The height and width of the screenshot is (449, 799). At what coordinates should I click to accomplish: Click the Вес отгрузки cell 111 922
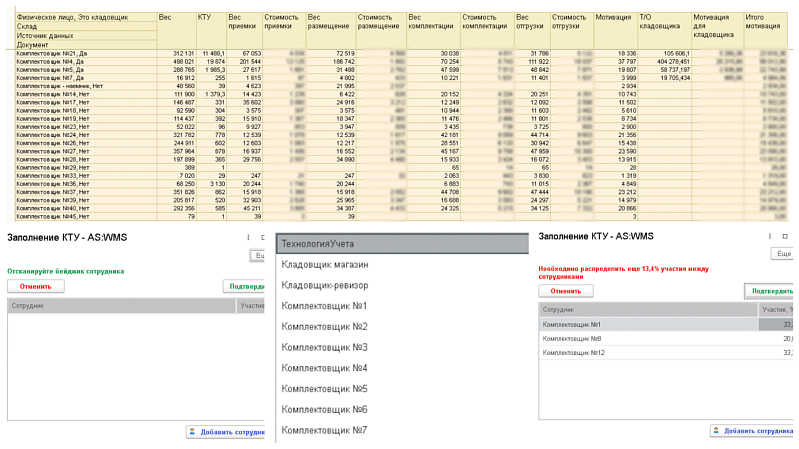click(532, 62)
